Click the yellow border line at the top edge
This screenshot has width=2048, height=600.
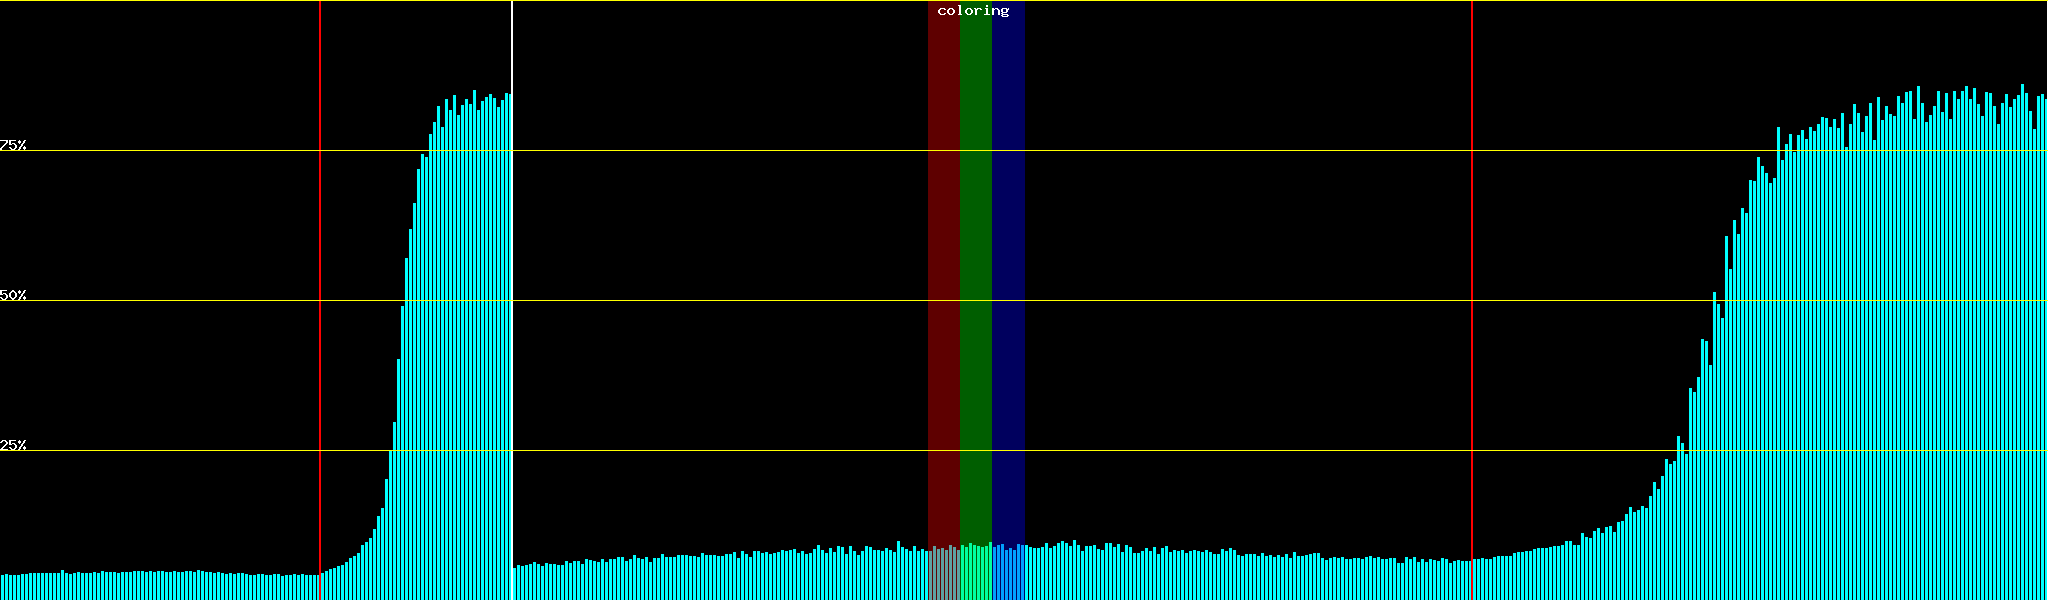700,1
